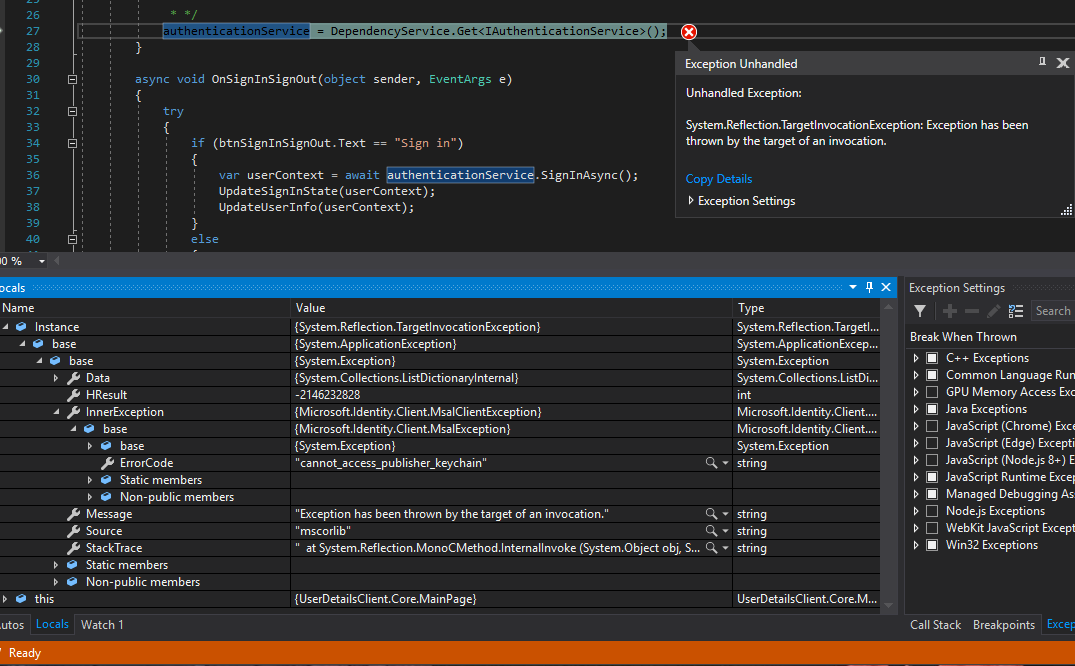This screenshot has width=1075, height=666.
Task: Expand the C++ Exceptions category
Action: [916, 358]
